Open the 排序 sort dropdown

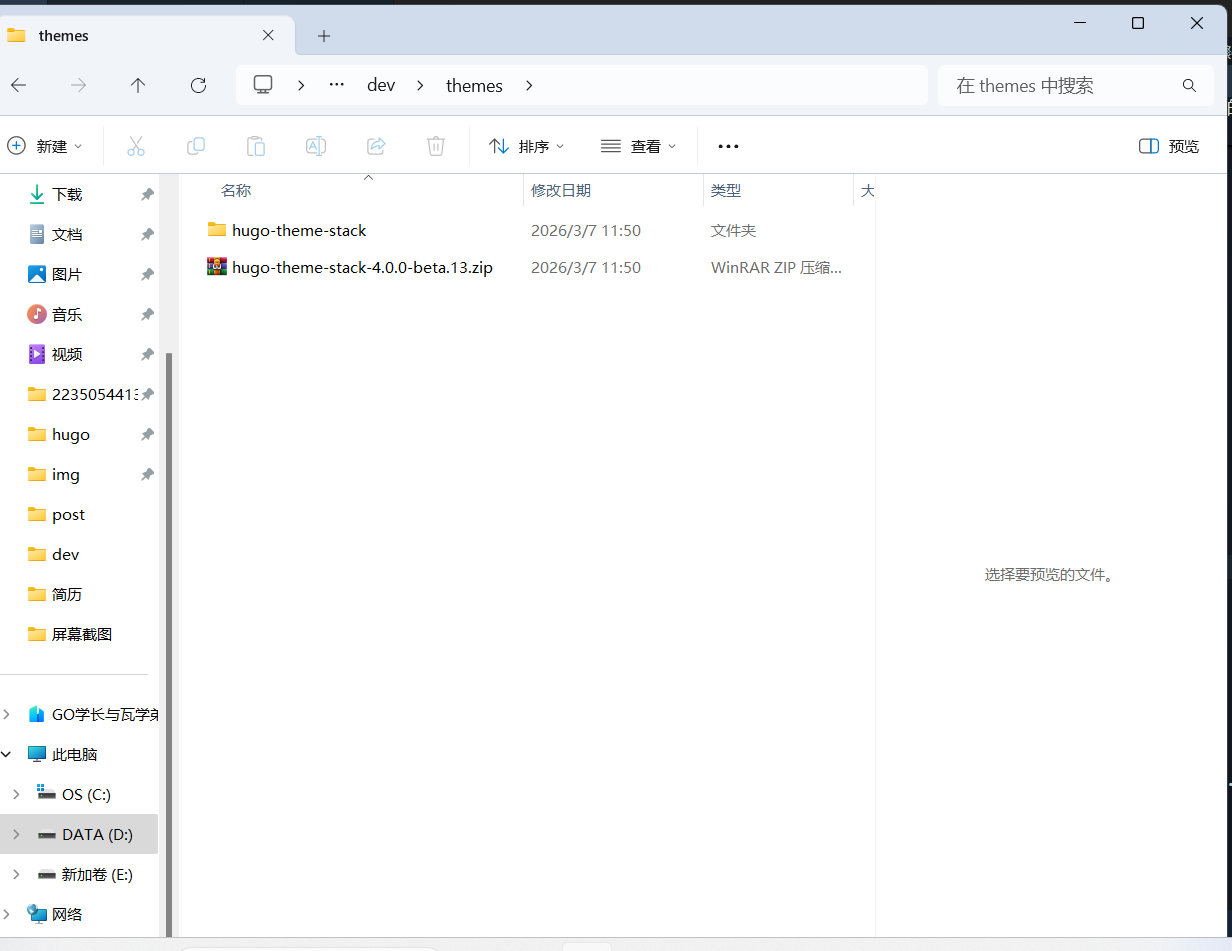pyautogui.click(x=527, y=146)
